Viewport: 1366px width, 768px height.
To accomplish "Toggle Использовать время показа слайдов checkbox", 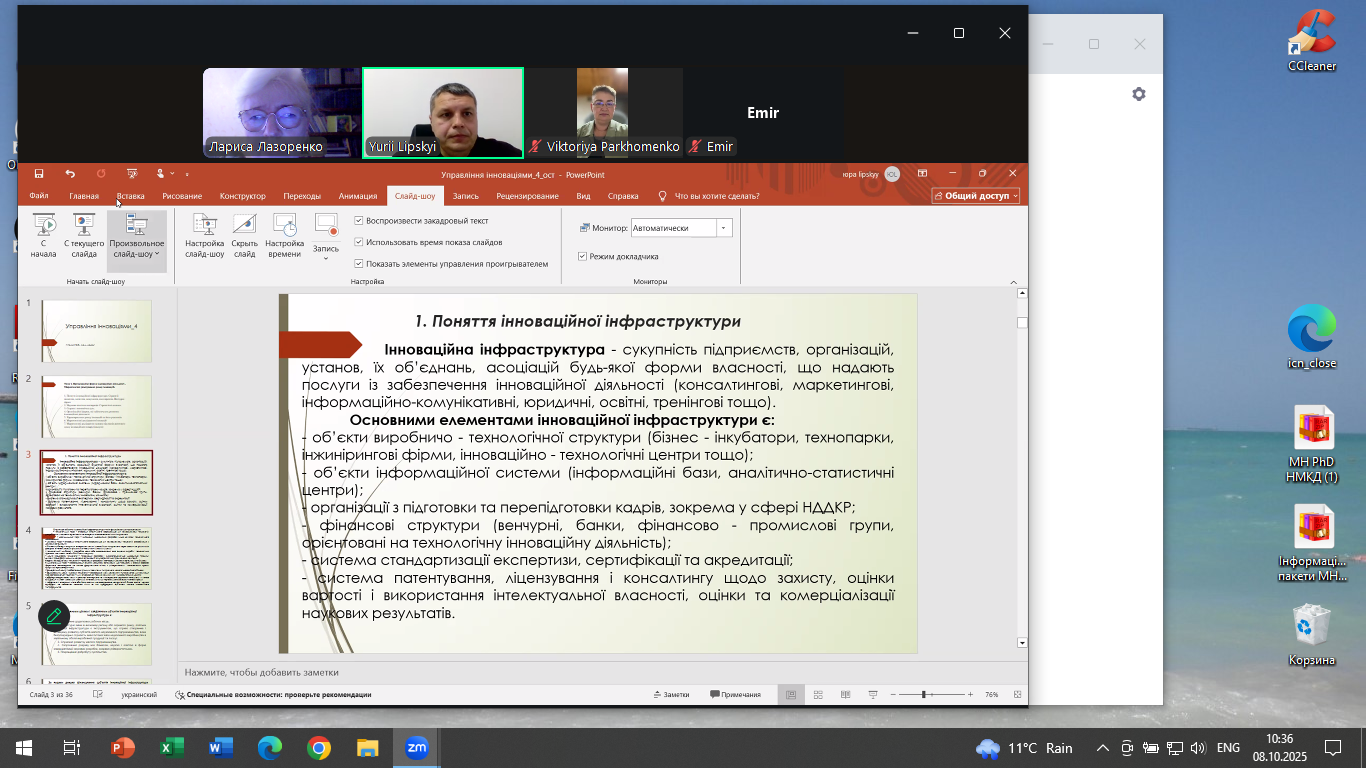I will 359,242.
